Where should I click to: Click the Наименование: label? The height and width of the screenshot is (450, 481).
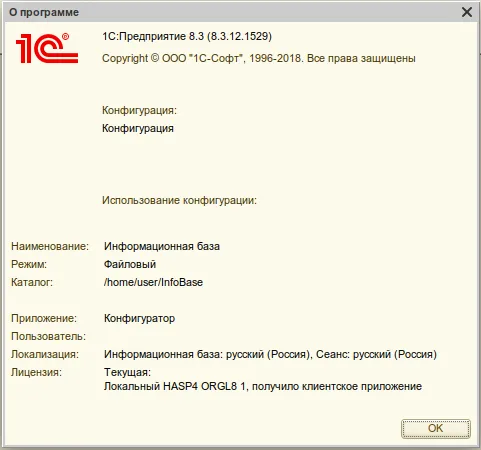point(50,246)
